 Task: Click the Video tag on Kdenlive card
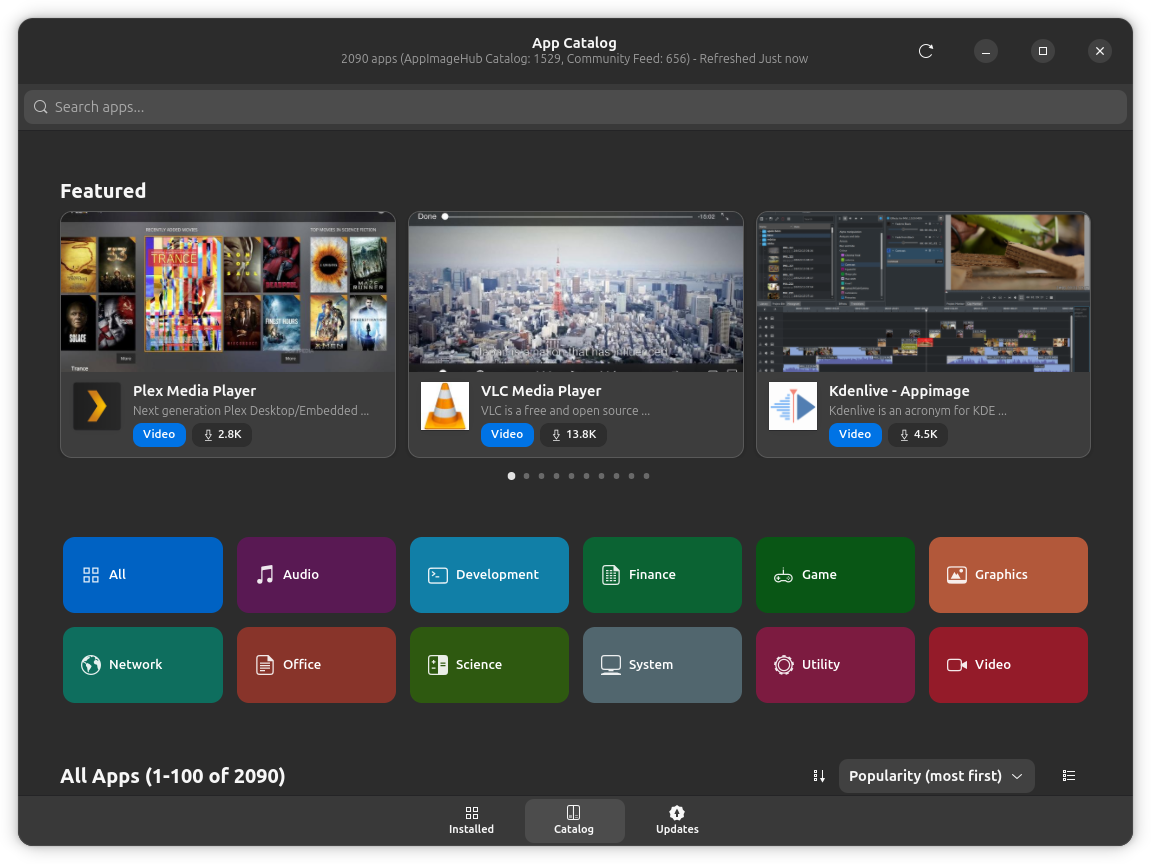[x=855, y=434]
